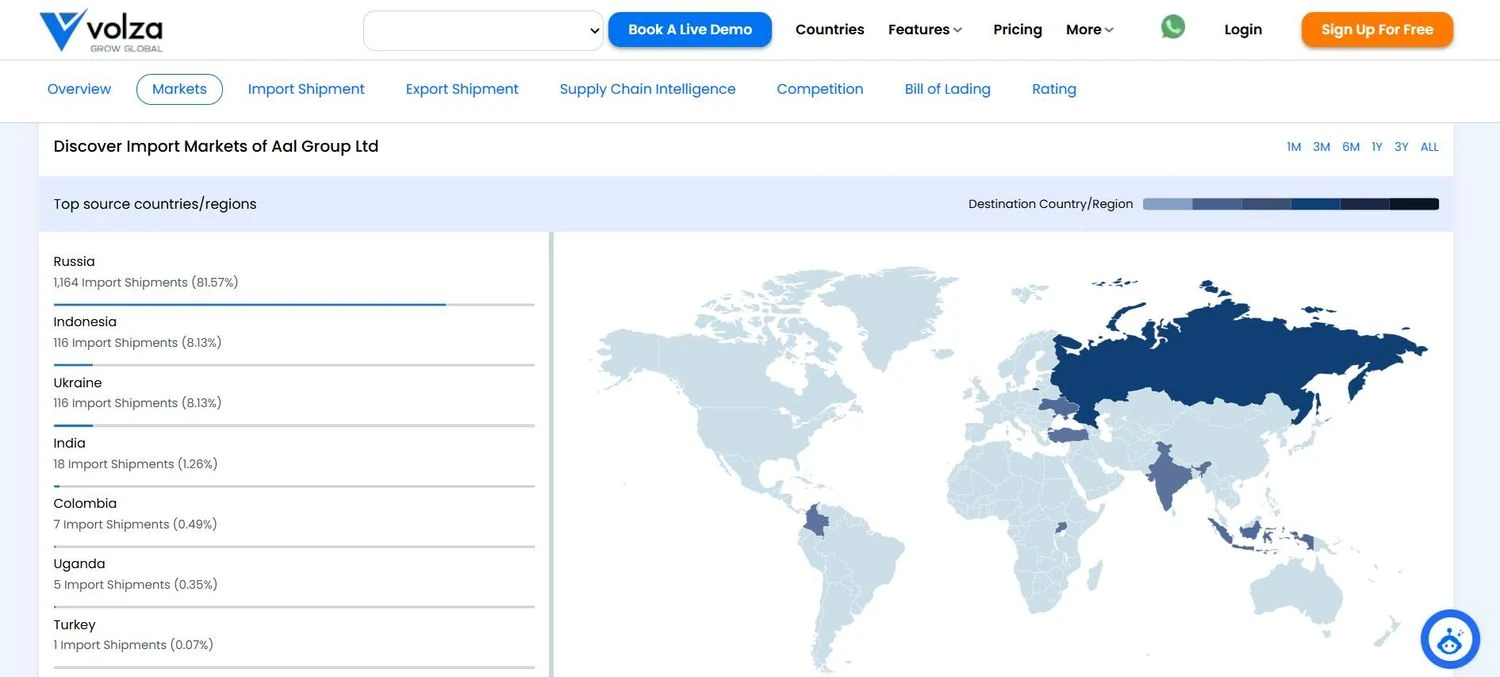The image size is (1500, 677).
Task: Open the search dropdown in the header
Action: point(483,31)
